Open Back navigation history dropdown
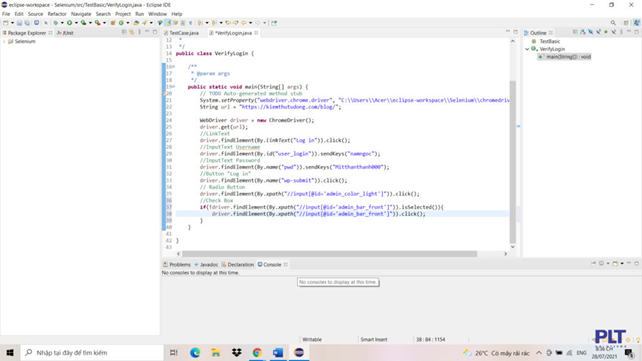Viewport: 642px width, 361px height. point(251,23)
